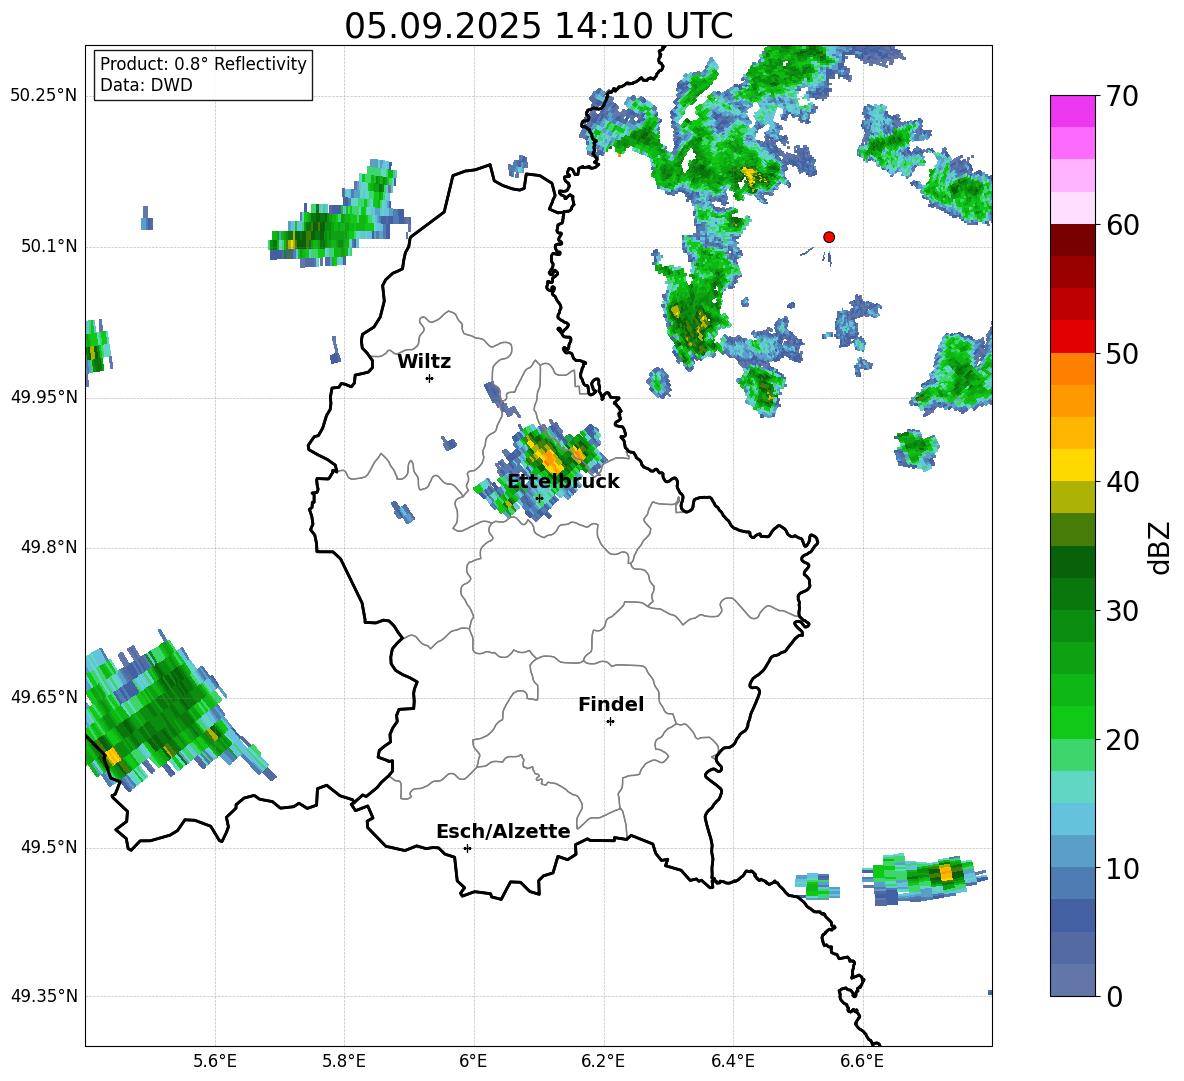Screen dimensions: 1184x1081
Task: Pick the light cyan colorbar swatch near 15
Action: point(1072,787)
